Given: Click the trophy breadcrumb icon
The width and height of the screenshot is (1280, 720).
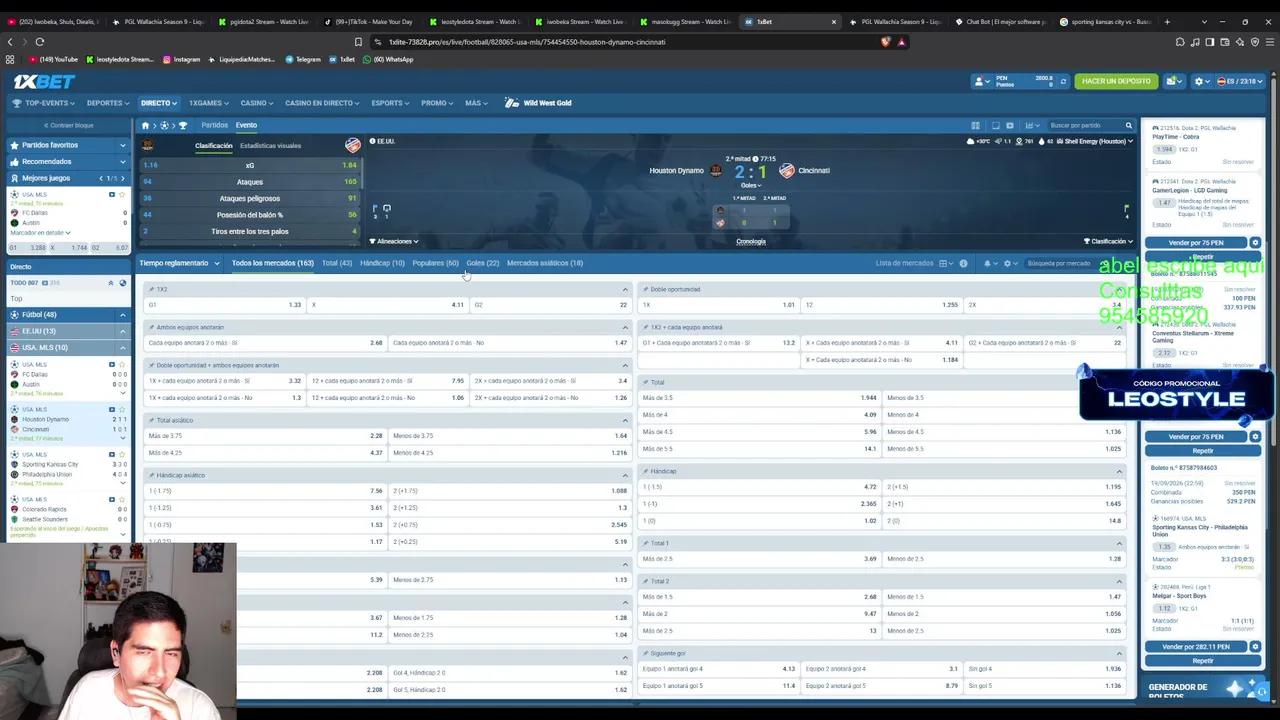Looking at the screenshot, I should coord(183,126).
